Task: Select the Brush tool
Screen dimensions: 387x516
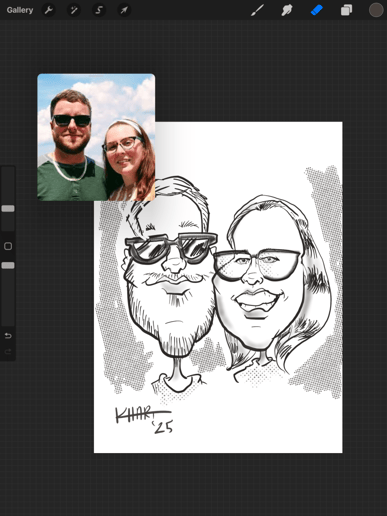Action: [x=257, y=10]
